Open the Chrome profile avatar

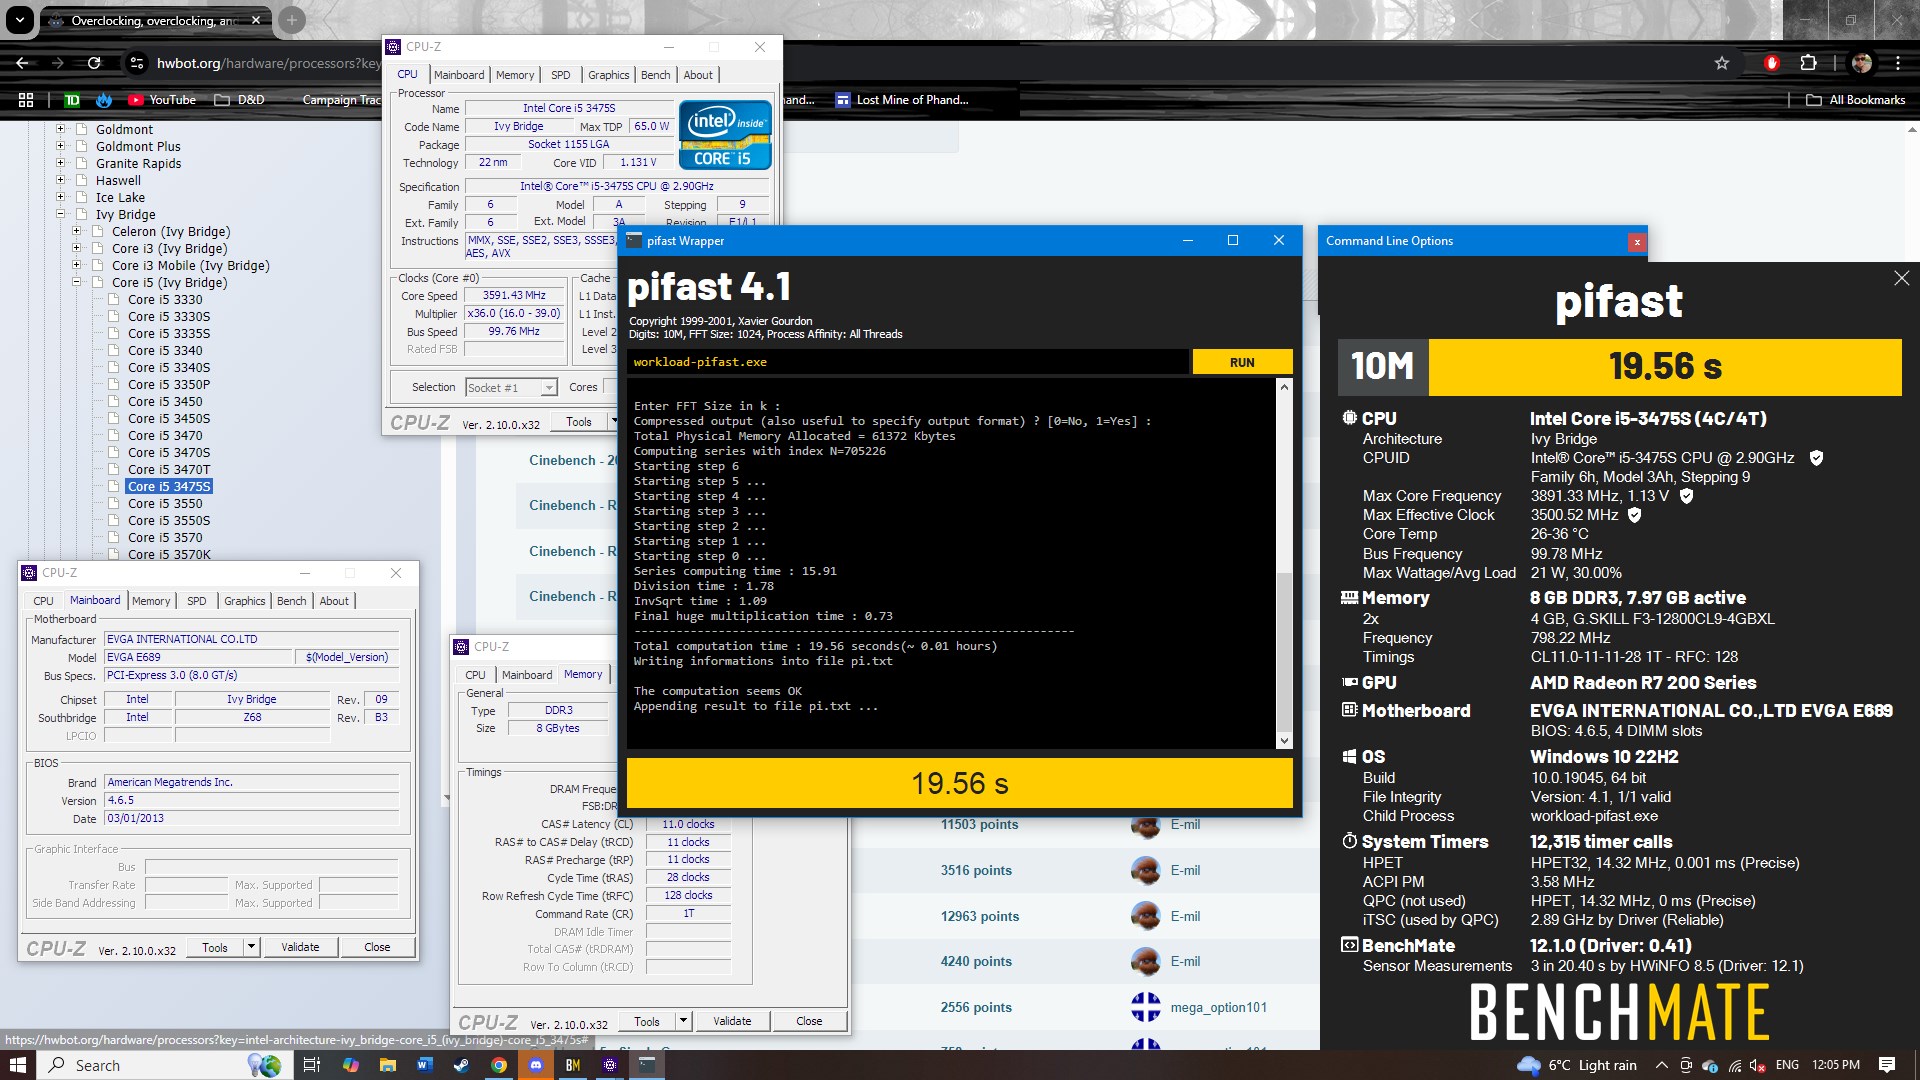(1861, 63)
